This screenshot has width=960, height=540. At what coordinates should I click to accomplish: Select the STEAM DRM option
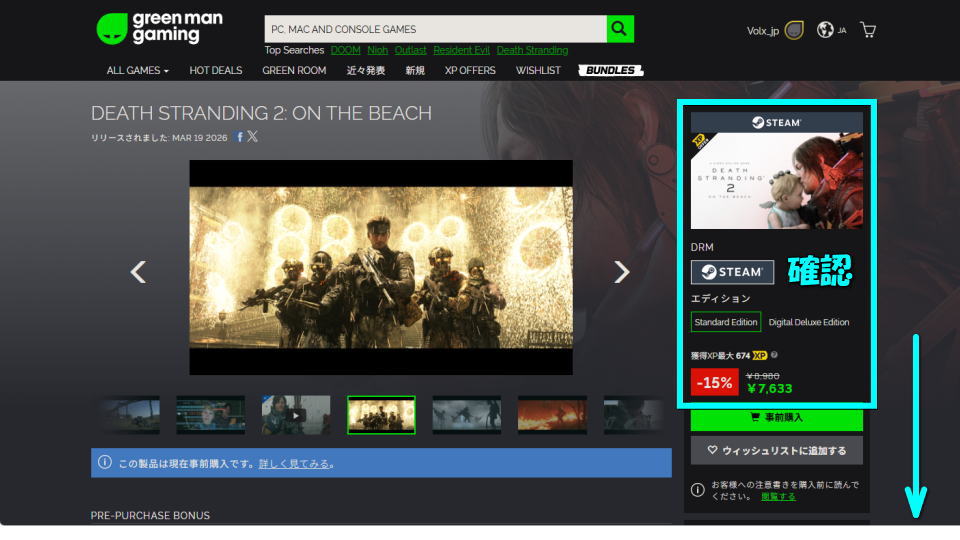pyautogui.click(x=732, y=272)
